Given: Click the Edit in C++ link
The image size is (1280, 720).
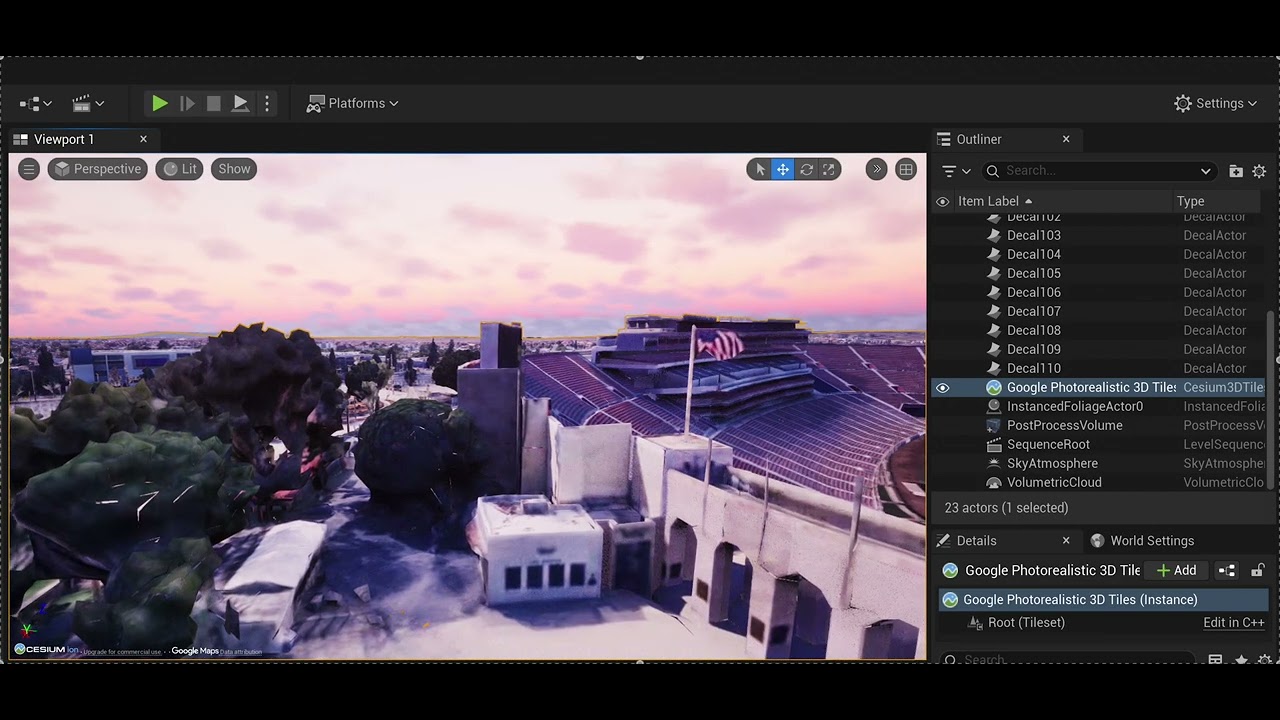Looking at the screenshot, I should tap(1234, 622).
